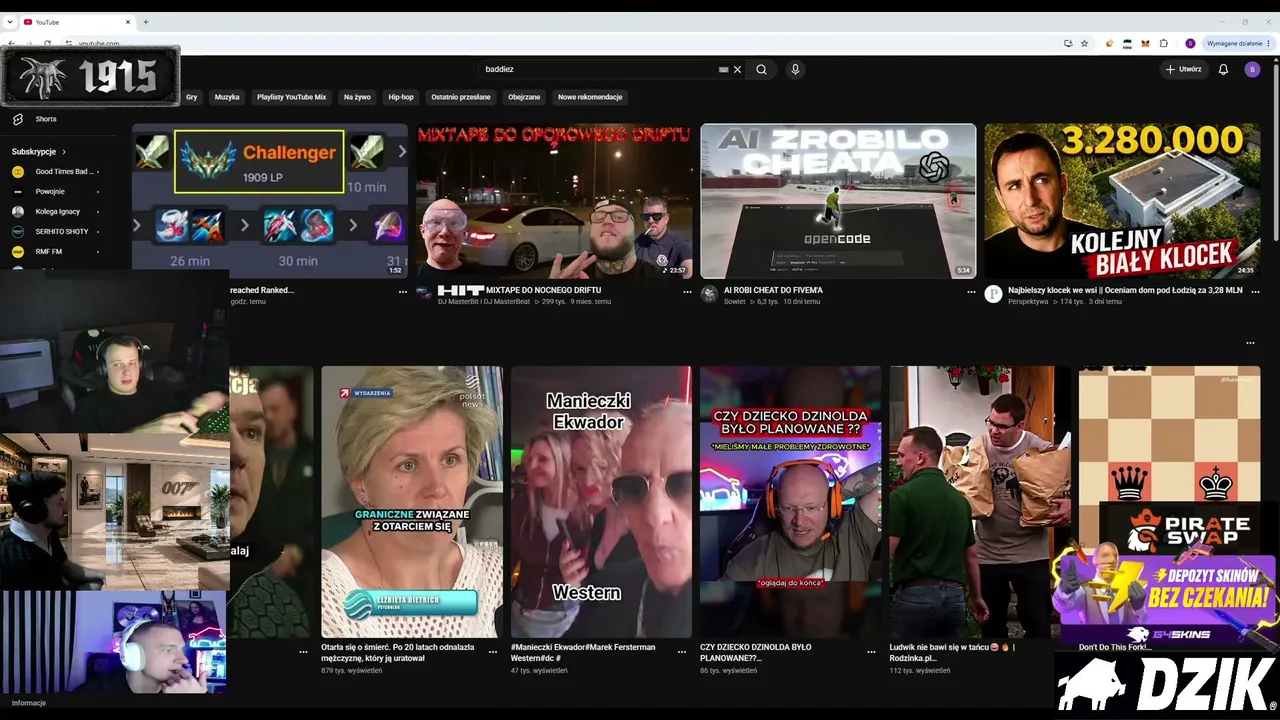Open the DJ MasterBit channel avatar
The height and width of the screenshot is (720, 1280).
425,294
